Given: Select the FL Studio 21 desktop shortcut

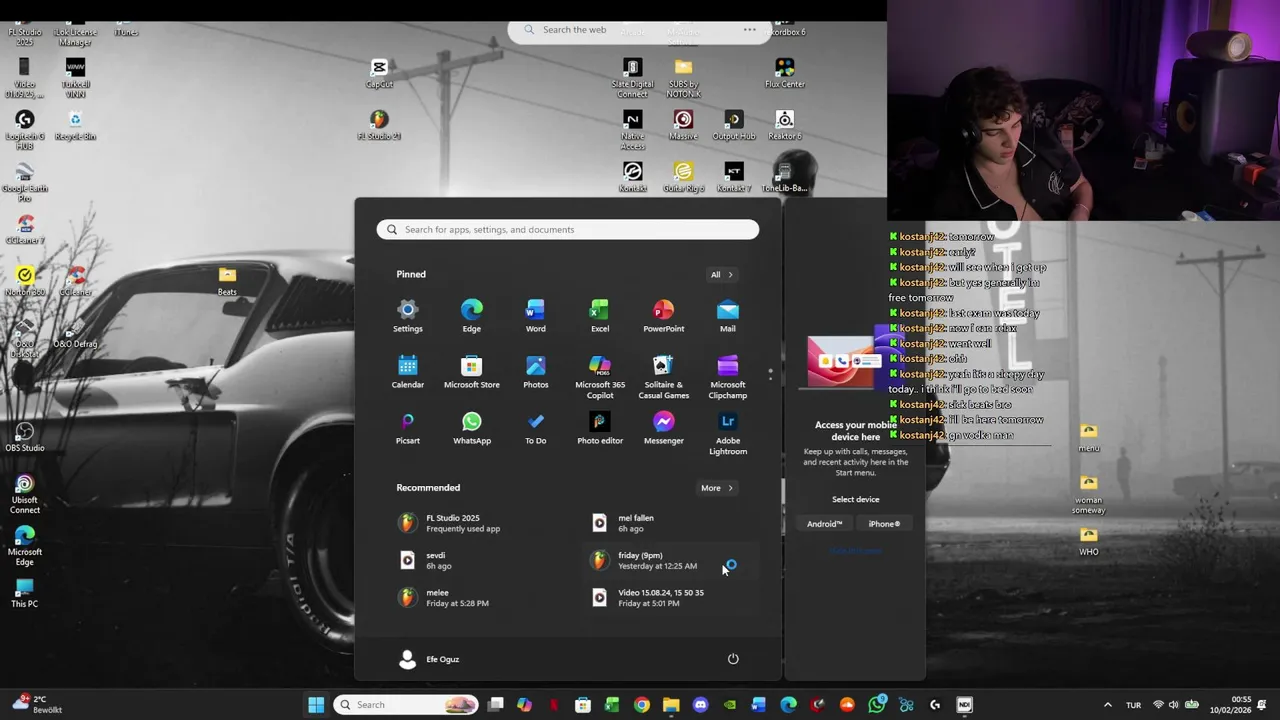Looking at the screenshot, I should (379, 125).
